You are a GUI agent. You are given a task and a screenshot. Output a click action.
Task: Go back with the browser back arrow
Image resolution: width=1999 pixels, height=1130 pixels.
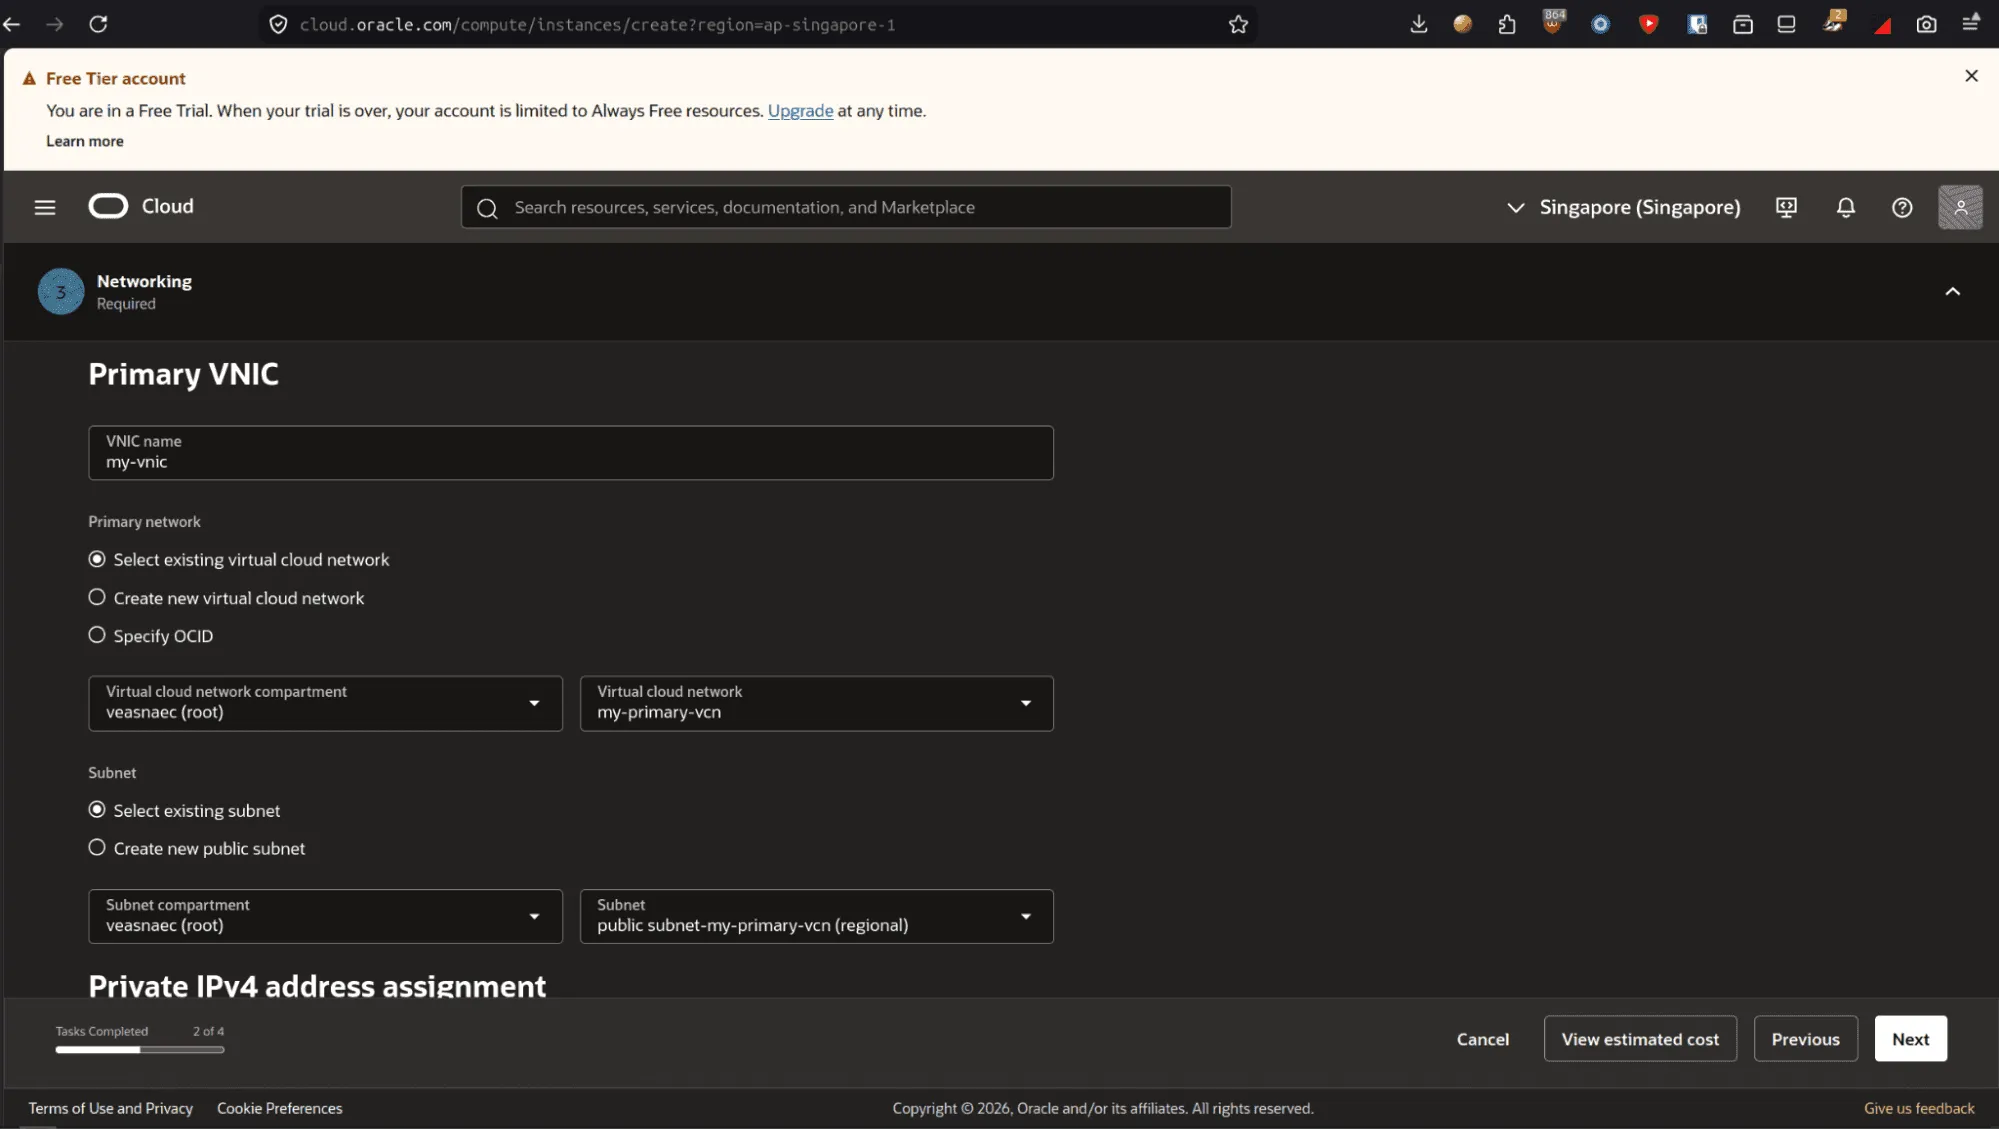click(12, 24)
